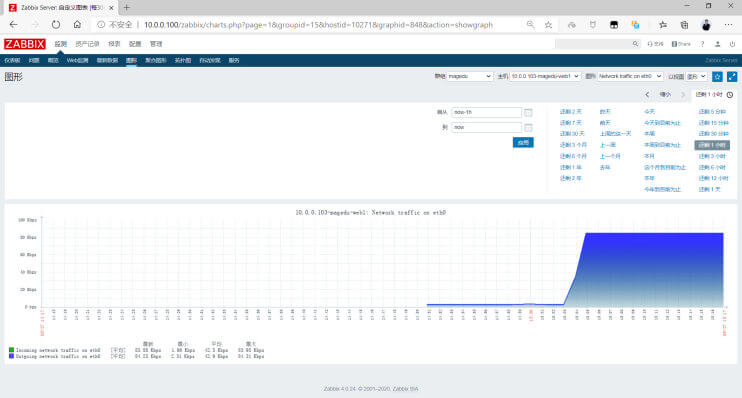Expand the host dropdown showing 10.0.0.103
This screenshot has width=742, height=398.
(x=545, y=76)
